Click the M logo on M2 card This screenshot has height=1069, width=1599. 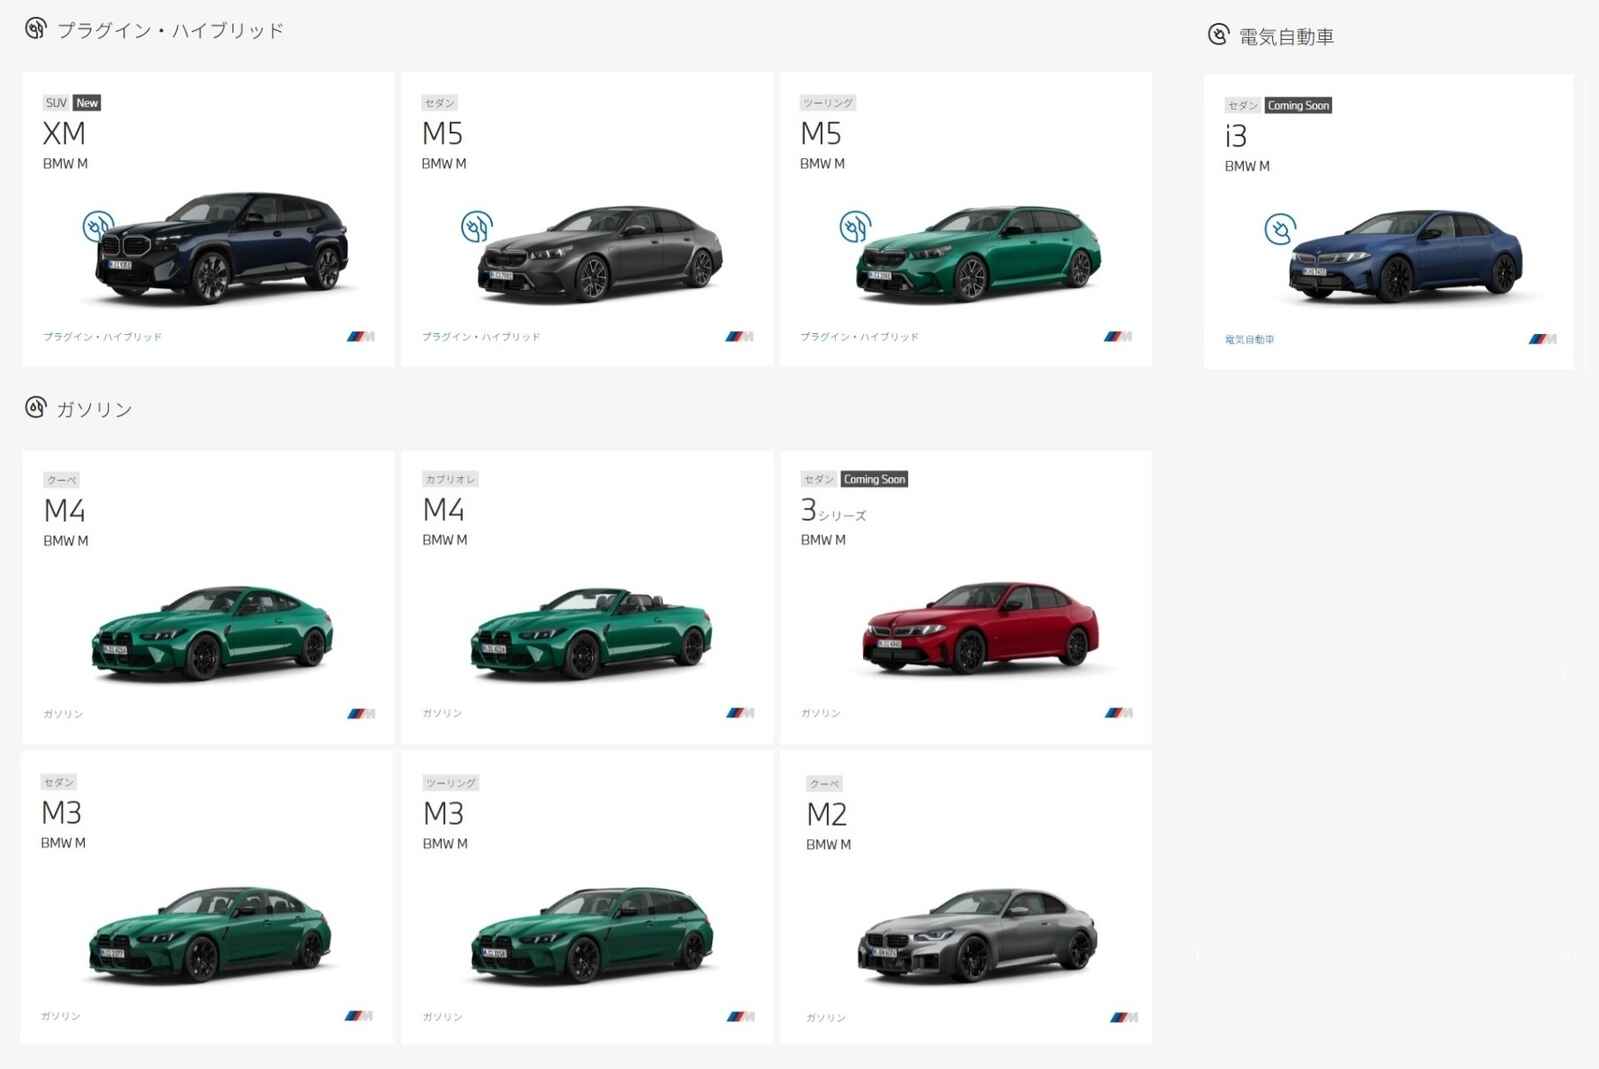[1124, 1018]
